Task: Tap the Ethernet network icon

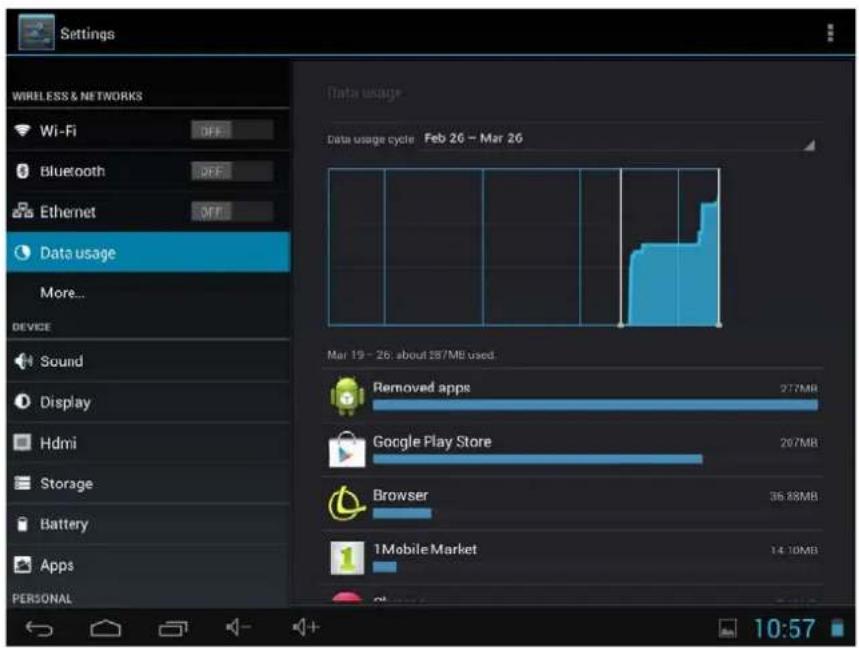Action: coord(22,211)
